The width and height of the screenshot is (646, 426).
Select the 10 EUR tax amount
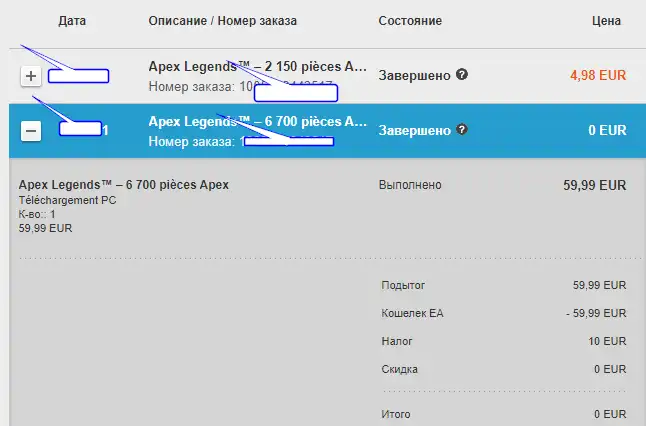point(607,341)
